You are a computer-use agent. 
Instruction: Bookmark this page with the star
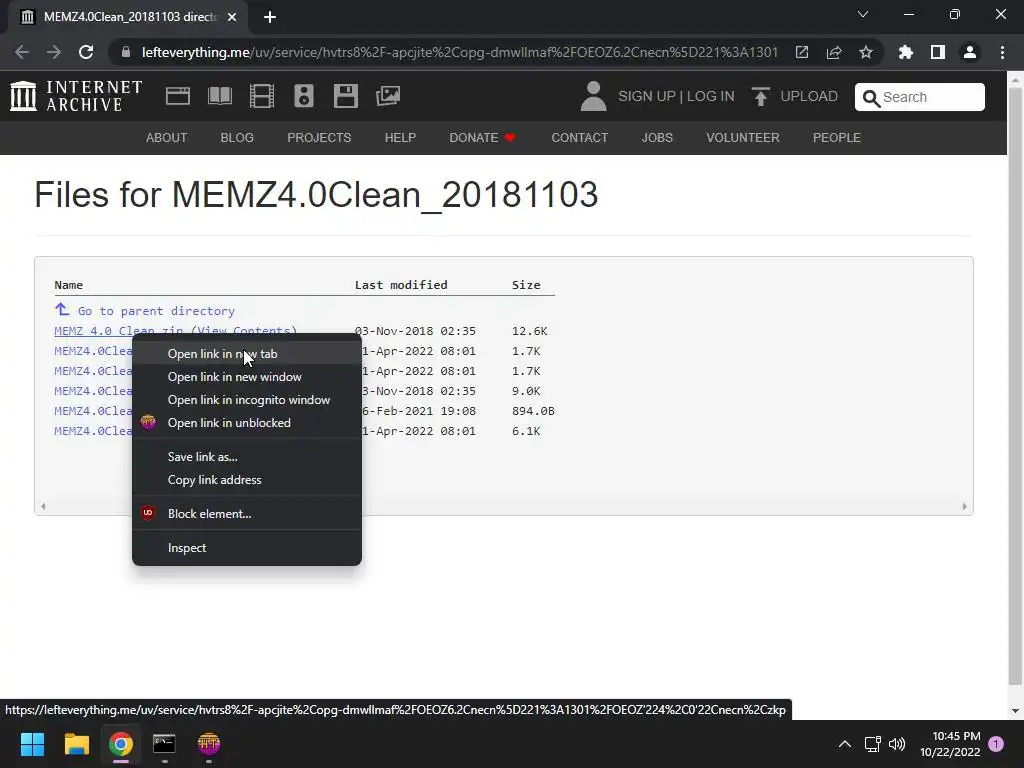[866, 52]
